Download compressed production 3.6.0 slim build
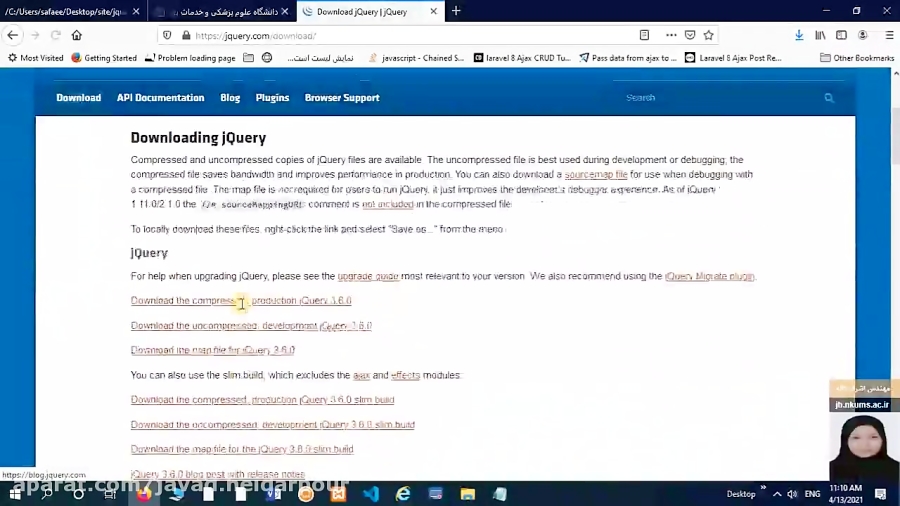 262,400
